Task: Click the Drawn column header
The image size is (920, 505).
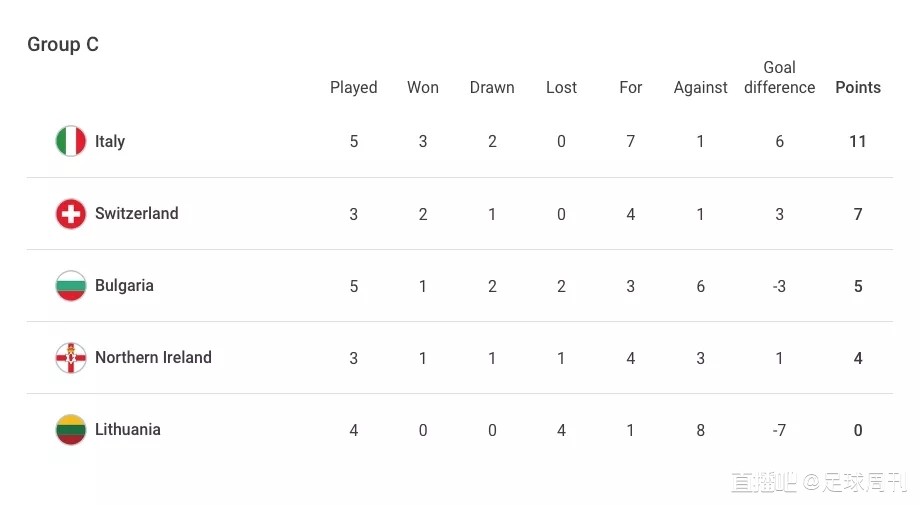Action: tap(492, 87)
